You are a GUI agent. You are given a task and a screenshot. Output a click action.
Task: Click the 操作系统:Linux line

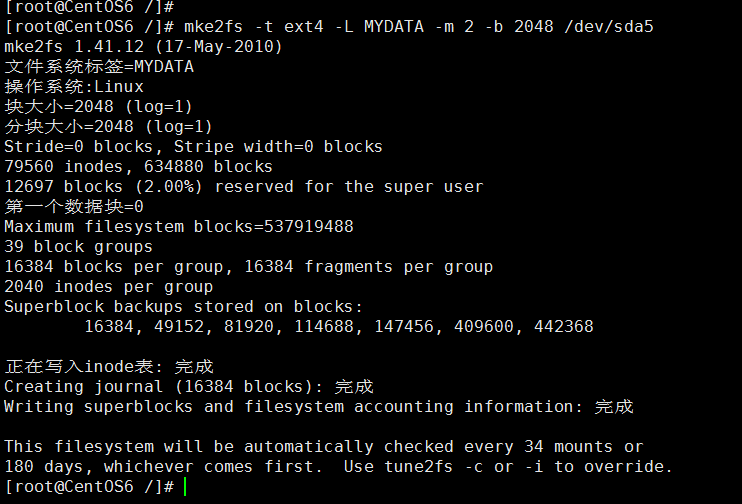click(74, 87)
